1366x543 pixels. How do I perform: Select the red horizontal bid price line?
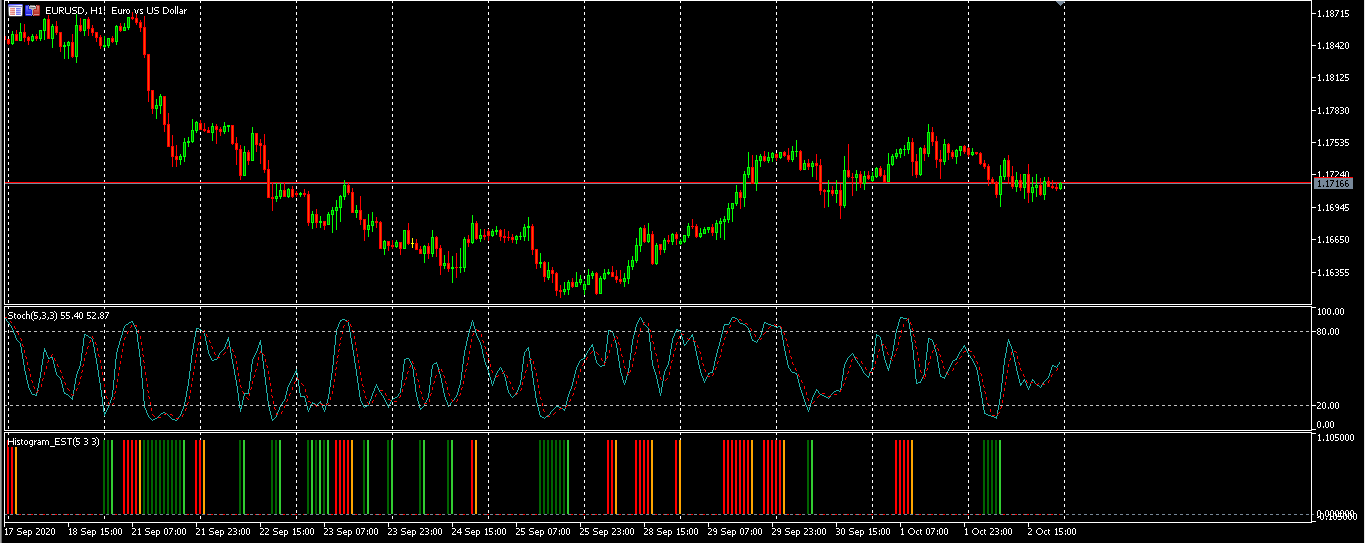point(658,183)
